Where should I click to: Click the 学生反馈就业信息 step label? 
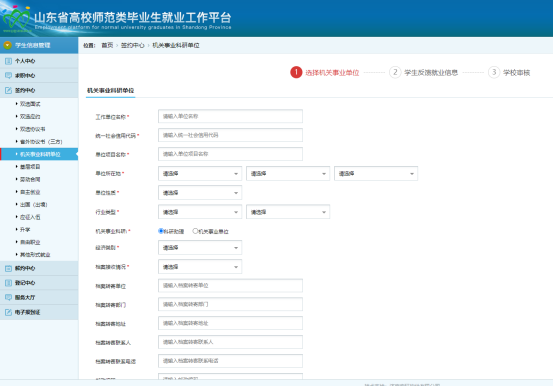[431, 73]
